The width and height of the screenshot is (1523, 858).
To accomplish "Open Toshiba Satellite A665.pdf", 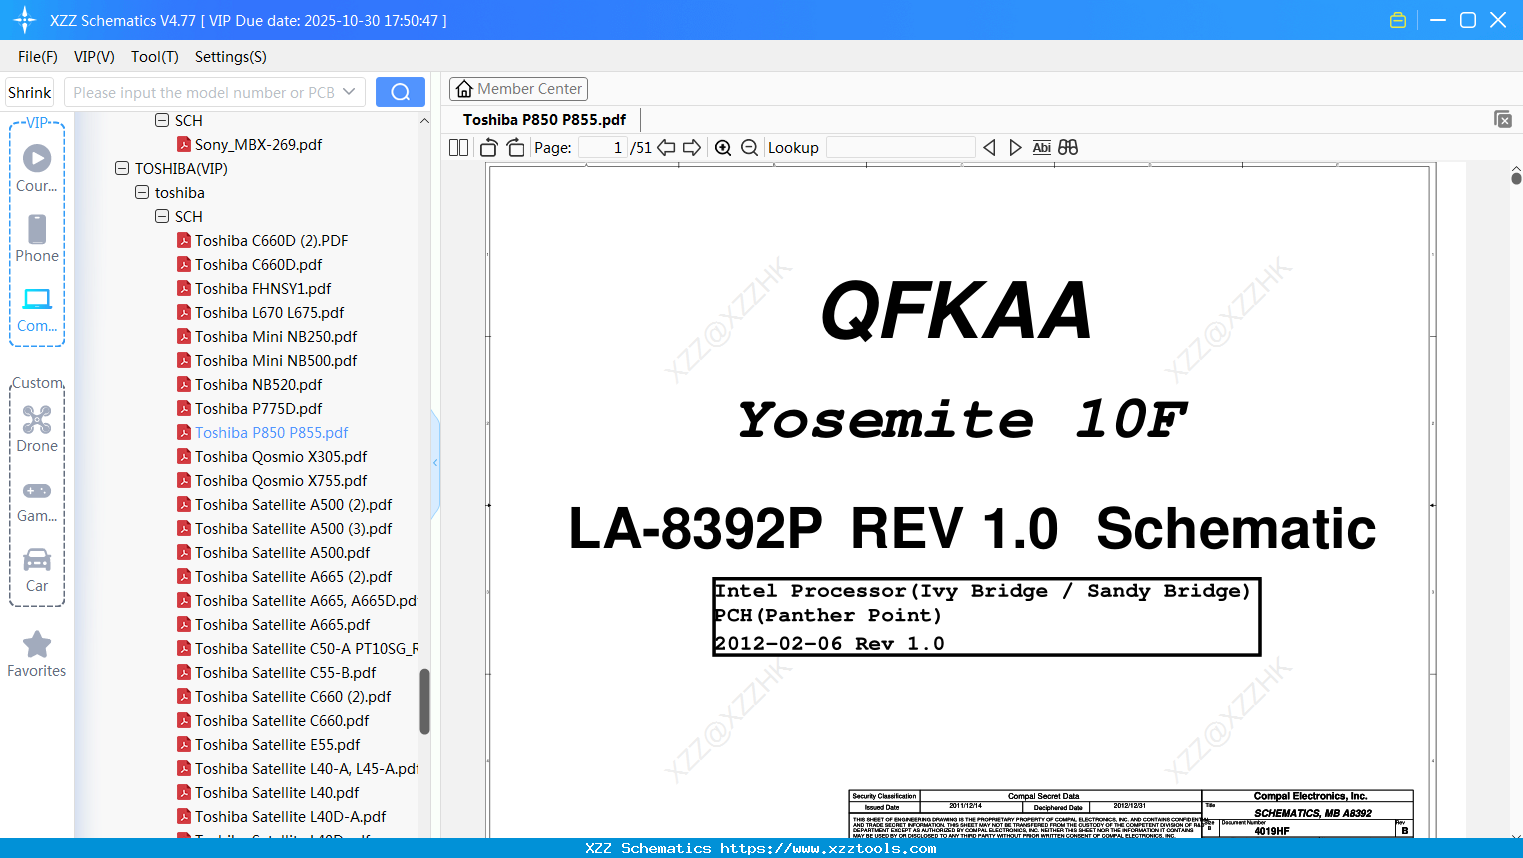I will [x=282, y=625].
